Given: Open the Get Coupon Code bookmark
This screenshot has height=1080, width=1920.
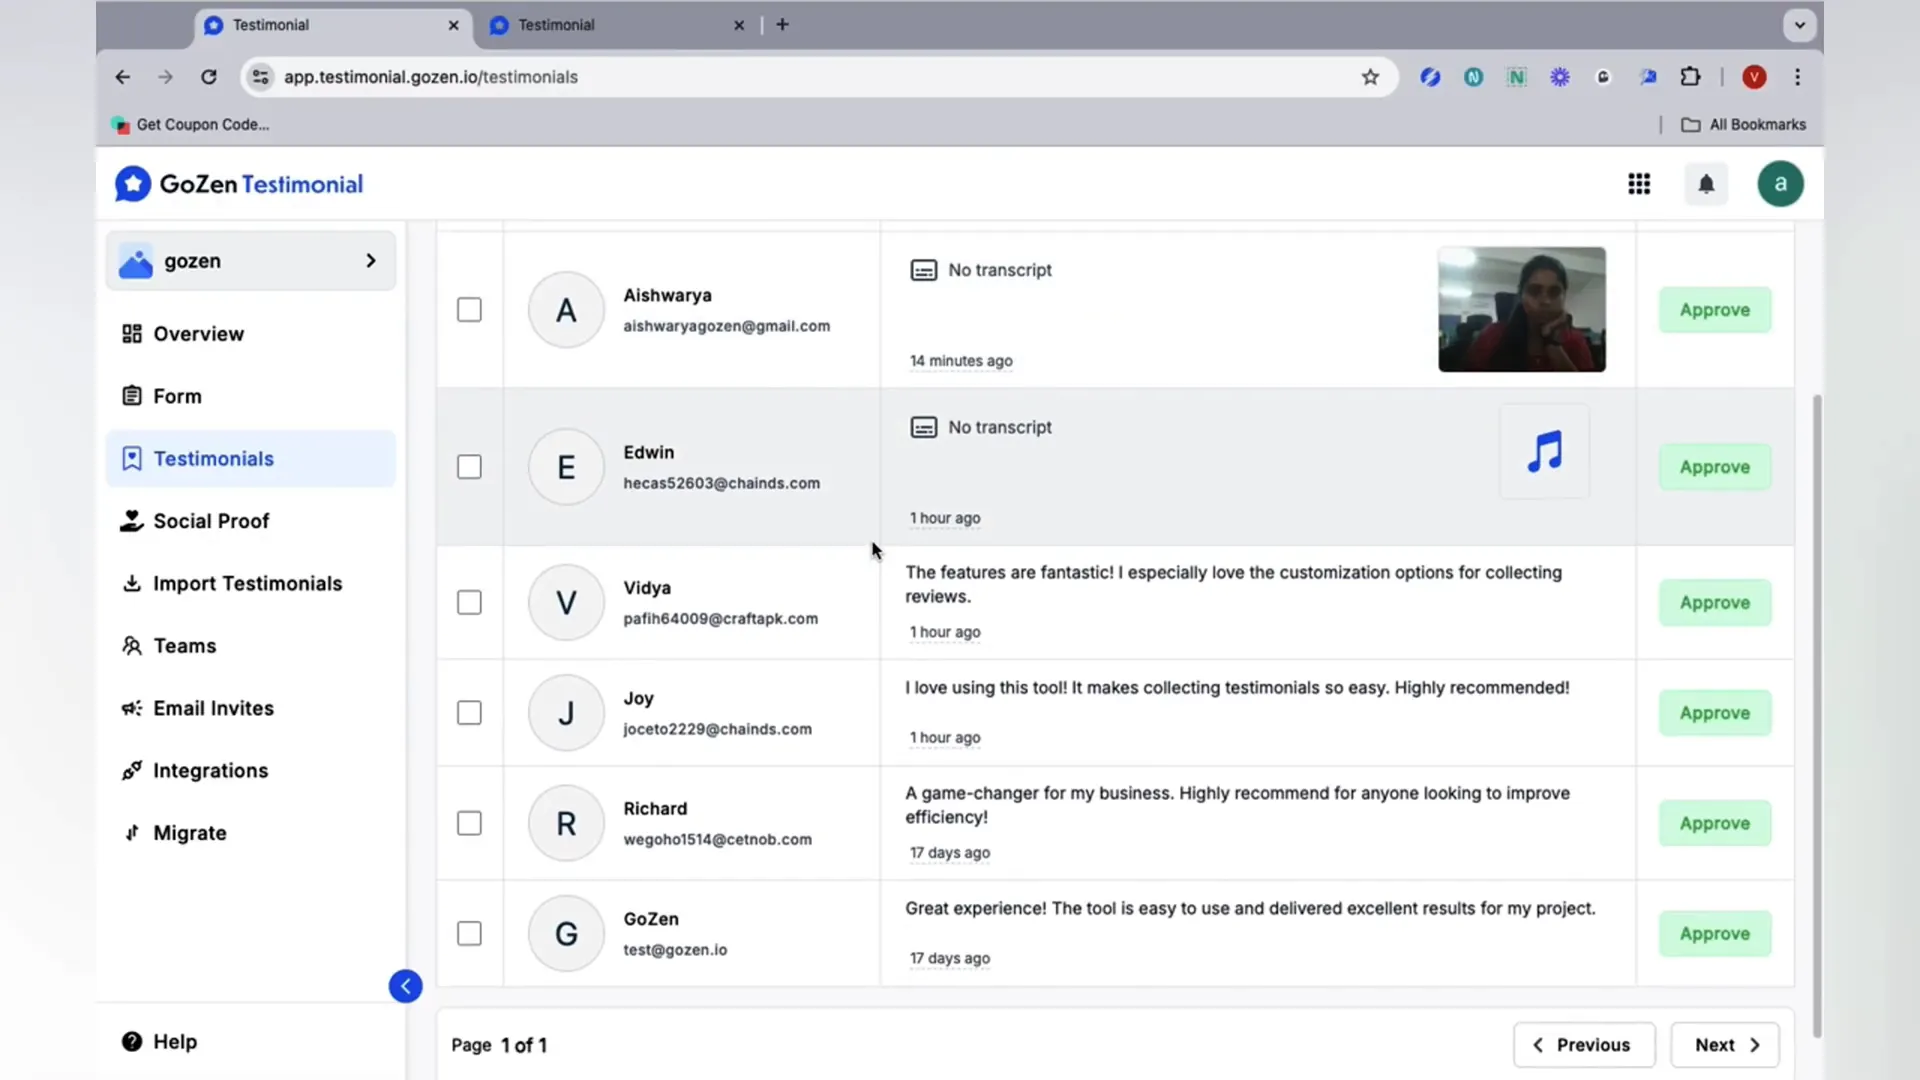Looking at the screenshot, I should click(x=190, y=125).
